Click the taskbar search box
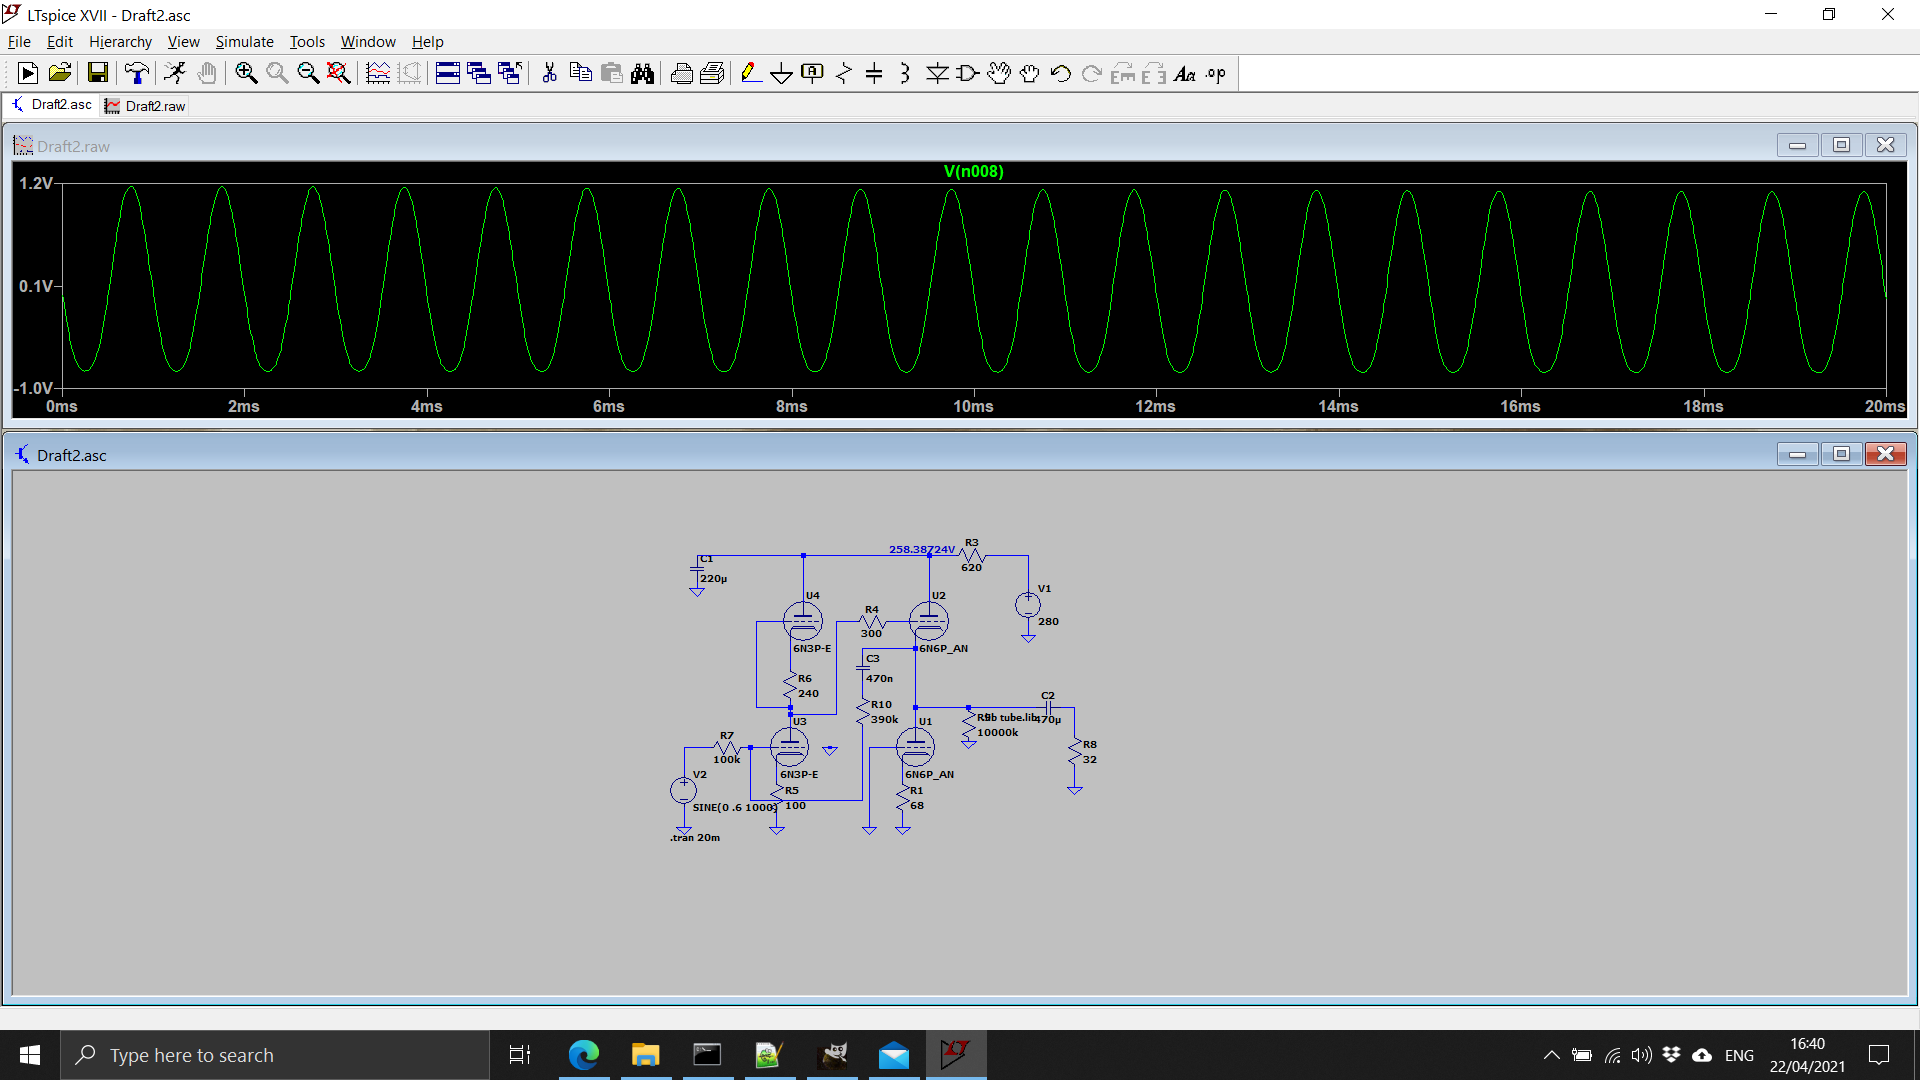Viewport: 1920px width, 1080px height. [x=275, y=1055]
